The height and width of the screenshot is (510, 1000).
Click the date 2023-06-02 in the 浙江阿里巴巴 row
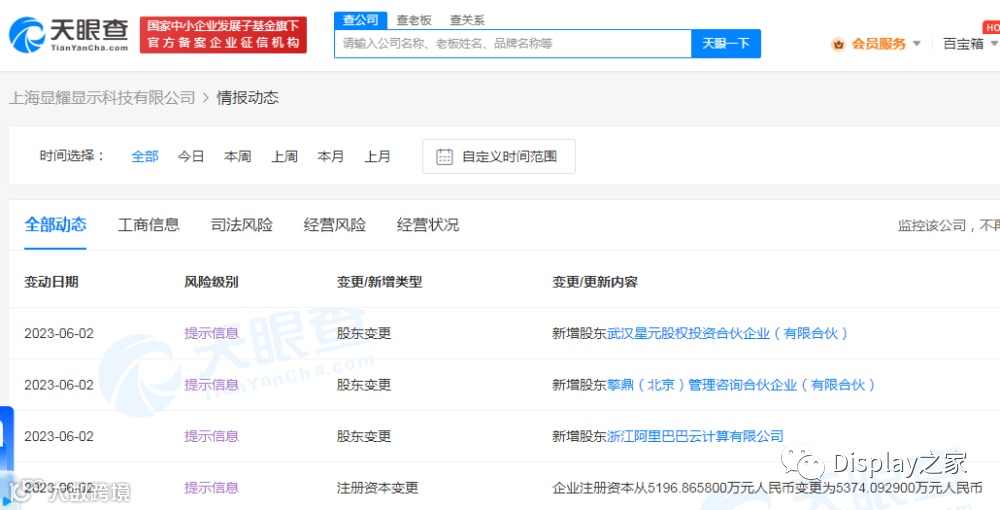59,437
